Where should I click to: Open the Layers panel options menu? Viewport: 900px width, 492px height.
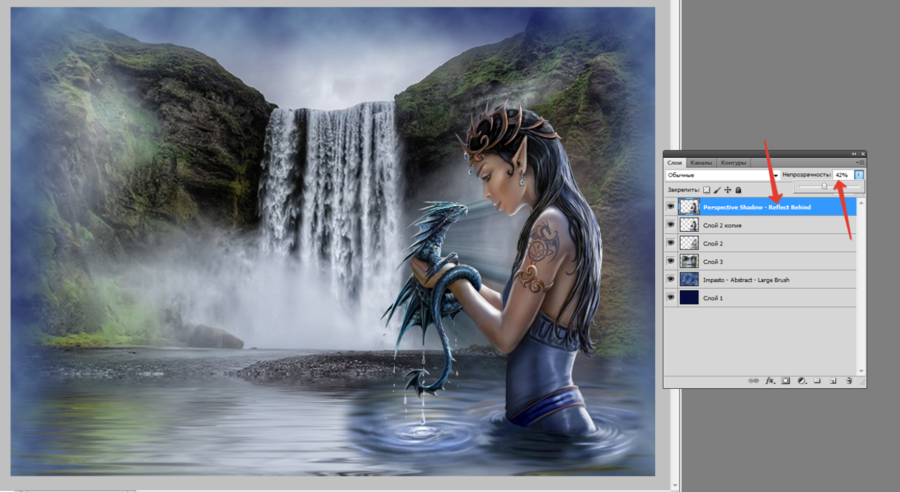pyautogui.click(x=860, y=163)
